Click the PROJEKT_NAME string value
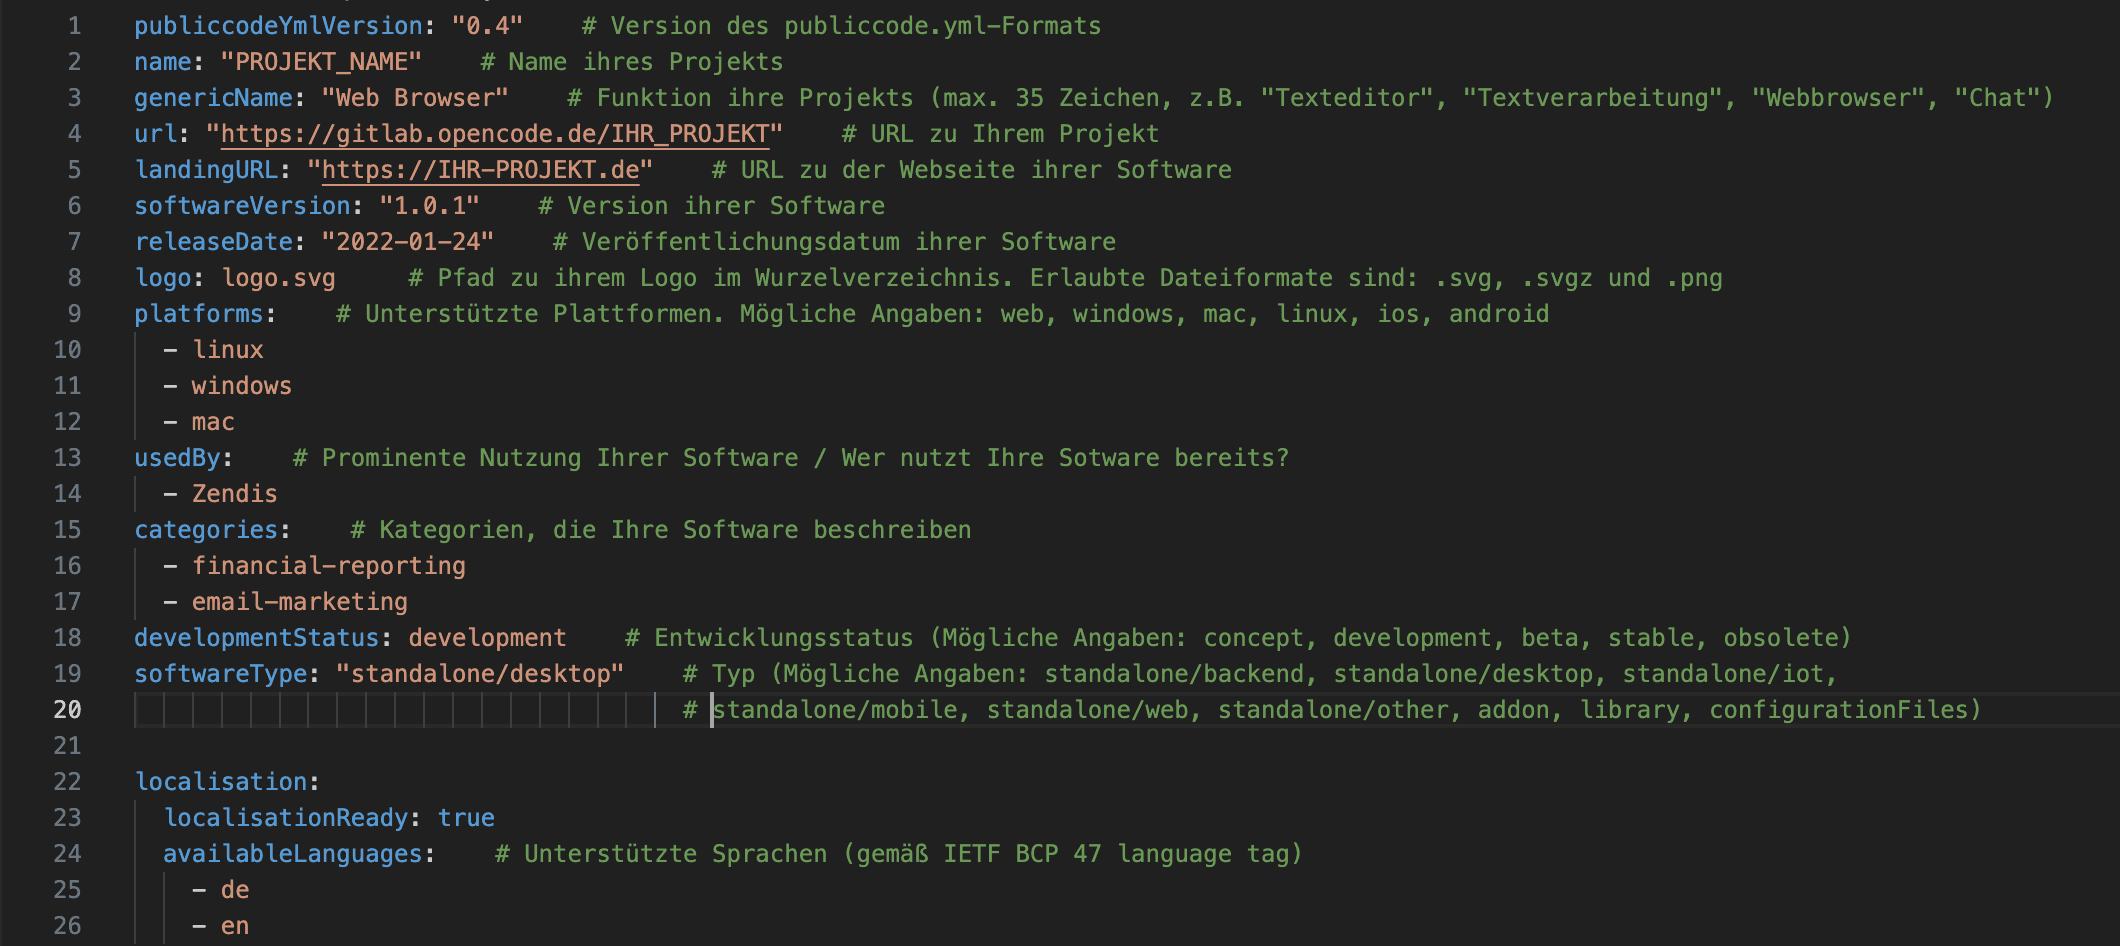The height and width of the screenshot is (946, 2120). tap(321, 62)
